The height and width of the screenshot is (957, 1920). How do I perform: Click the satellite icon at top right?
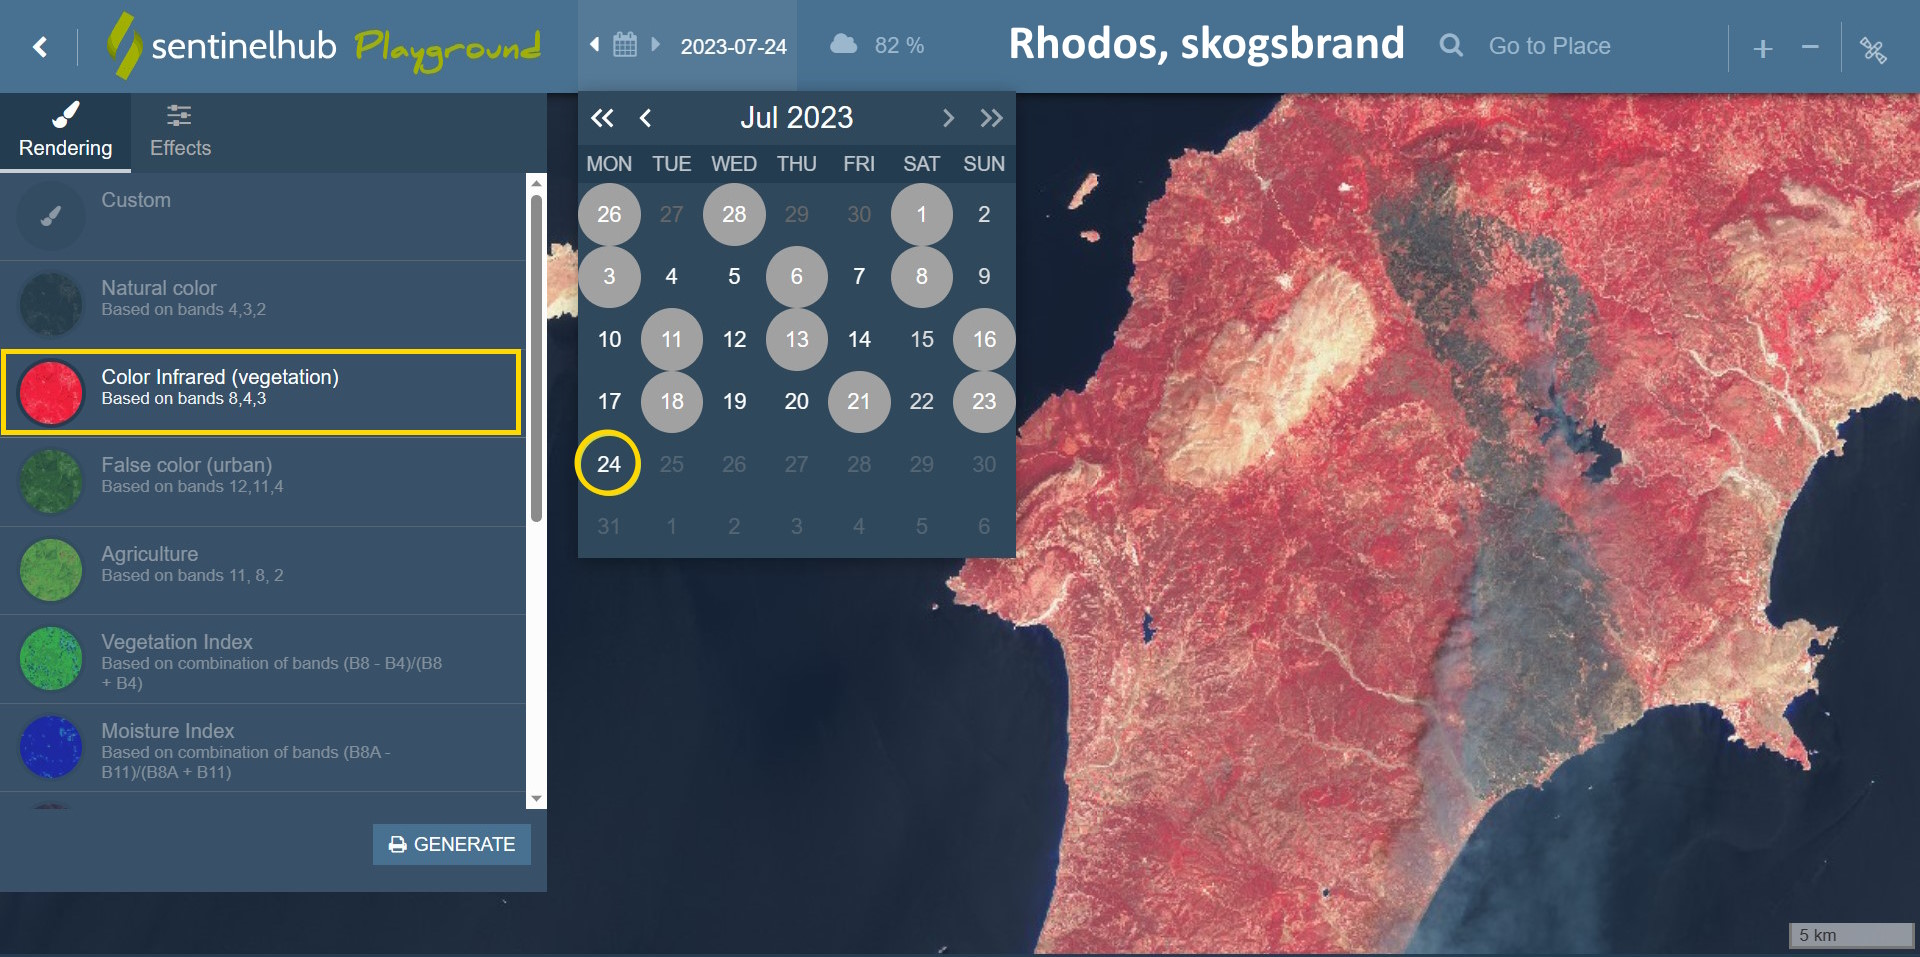pos(1873,49)
